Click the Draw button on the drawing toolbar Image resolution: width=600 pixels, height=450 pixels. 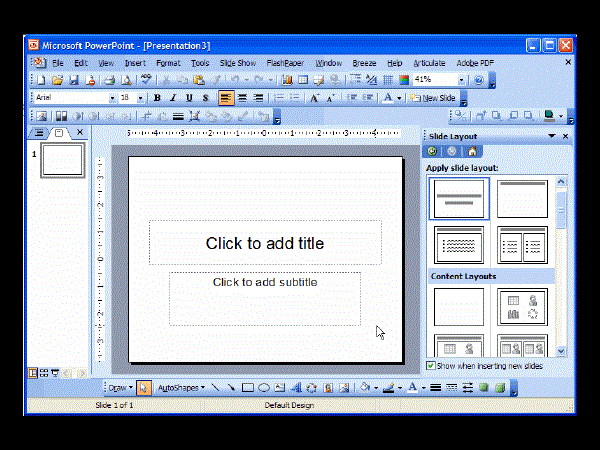(x=119, y=387)
